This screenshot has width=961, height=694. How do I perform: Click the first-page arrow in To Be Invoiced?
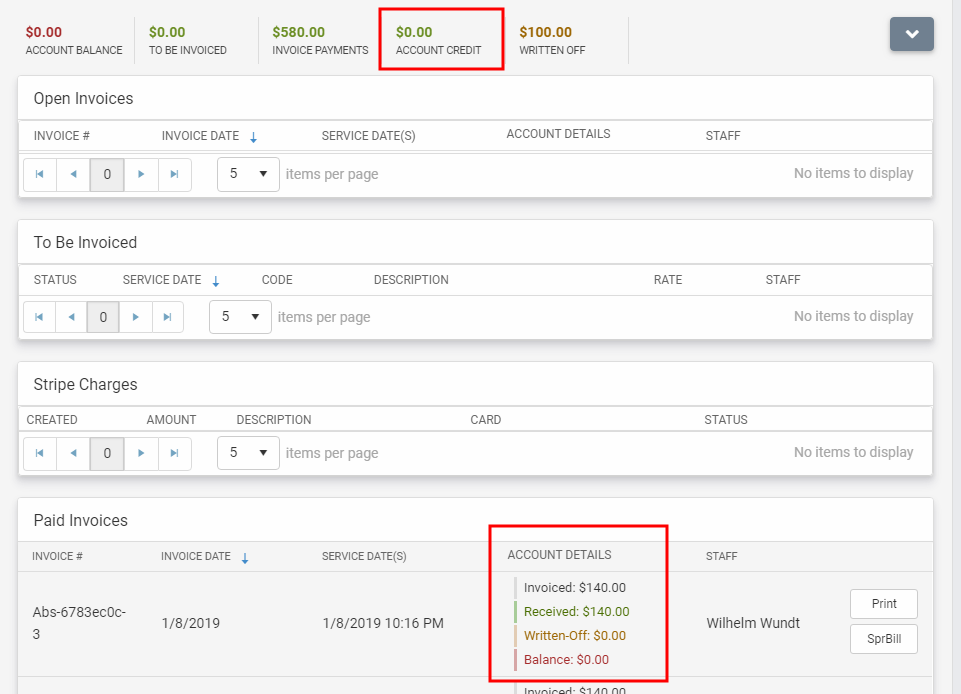(40, 317)
